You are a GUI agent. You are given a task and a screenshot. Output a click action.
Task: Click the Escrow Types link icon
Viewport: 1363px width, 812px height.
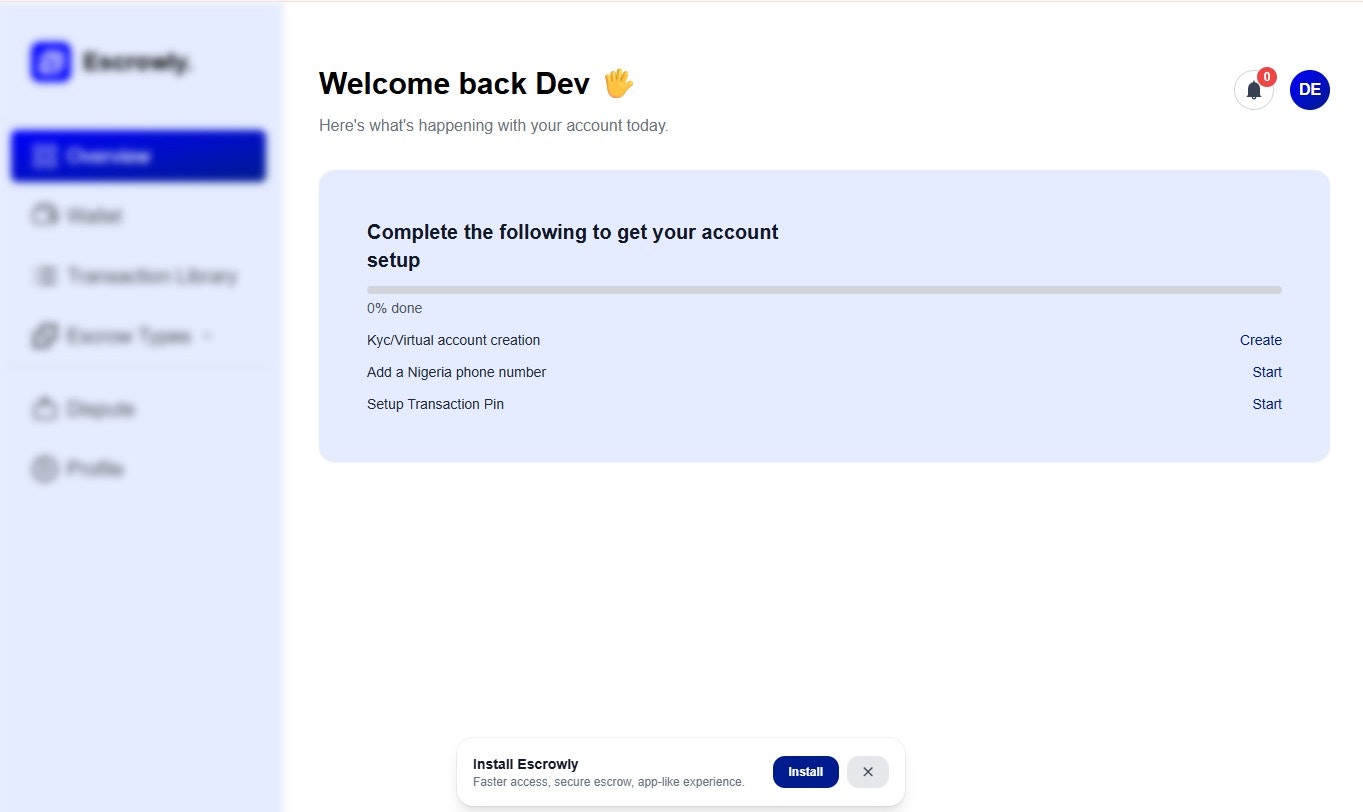[45, 336]
